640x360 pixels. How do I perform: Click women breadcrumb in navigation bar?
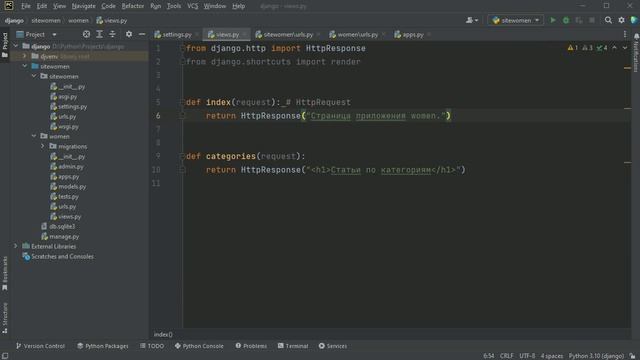pos(78,20)
